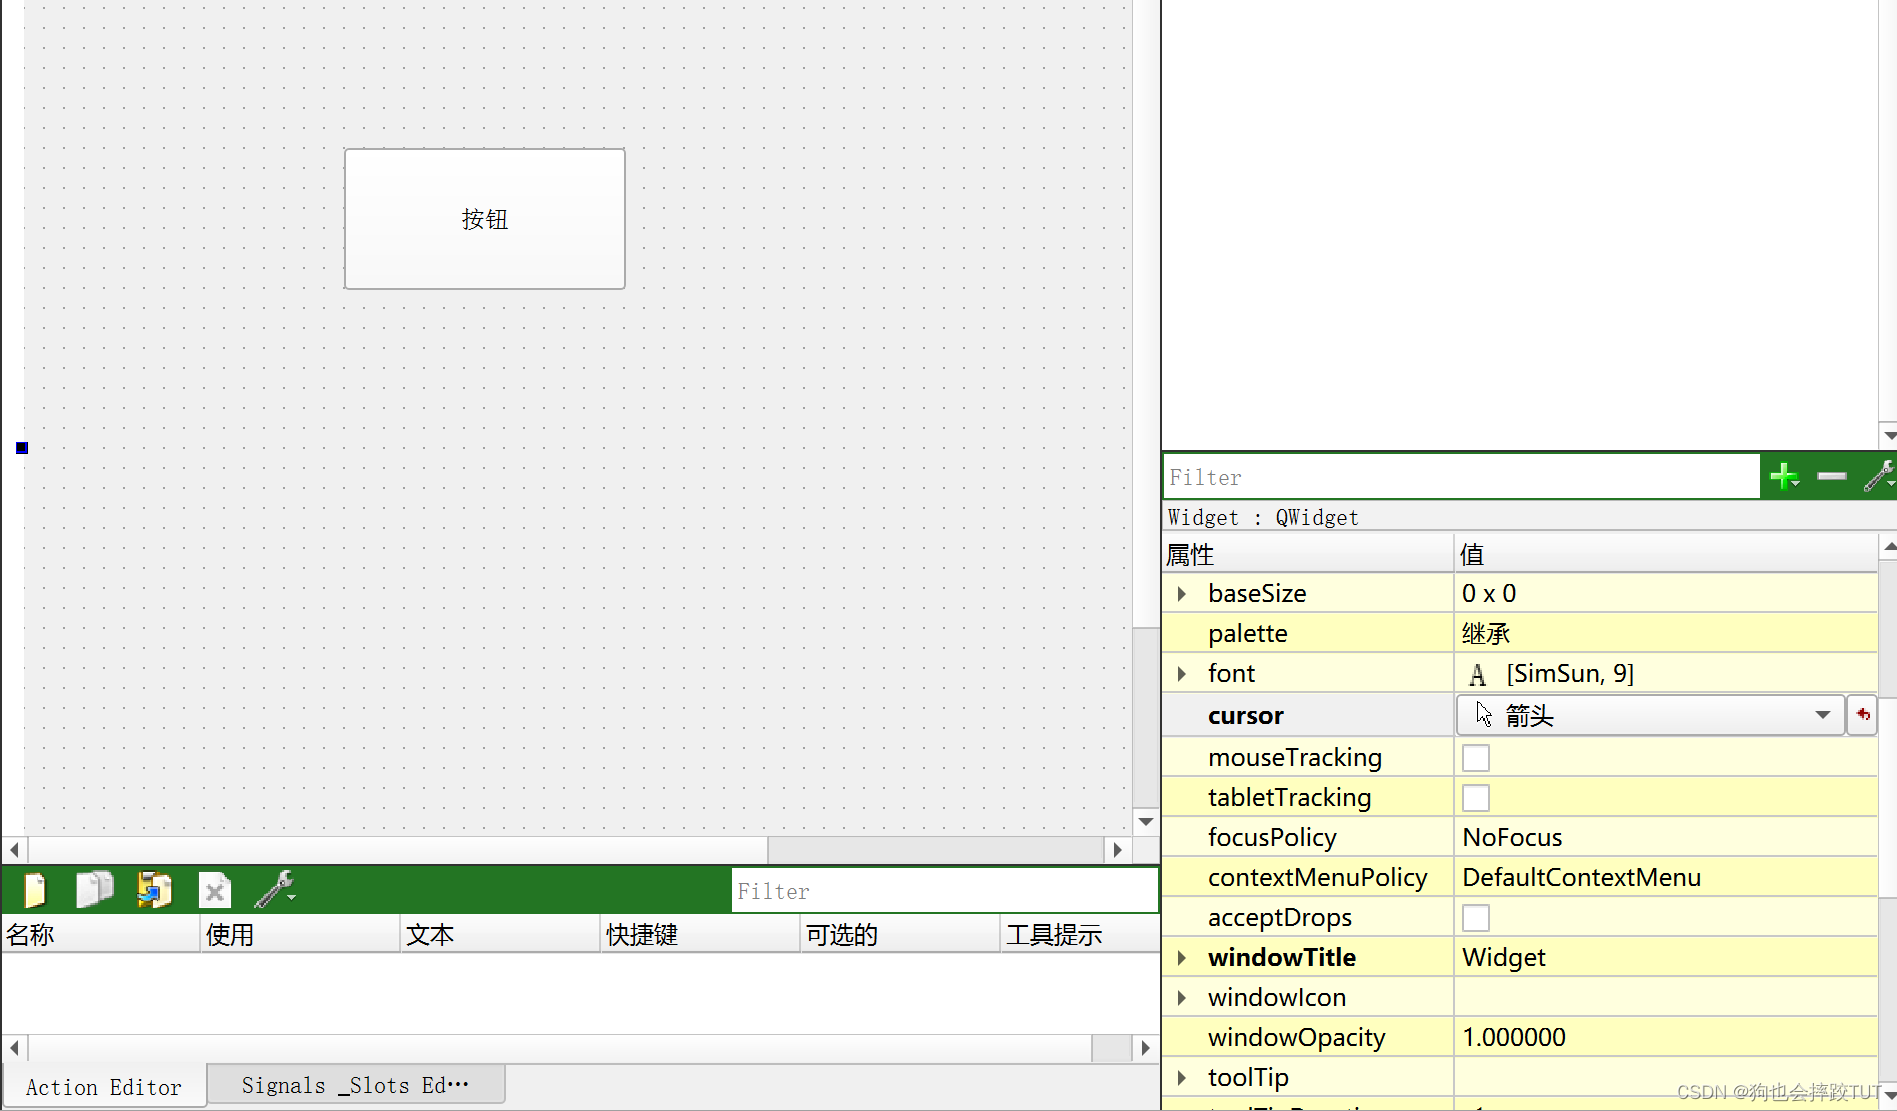The width and height of the screenshot is (1897, 1111).
Task: Select the windowOpacity 1.000000 value
Action: pos(1666,1037)
